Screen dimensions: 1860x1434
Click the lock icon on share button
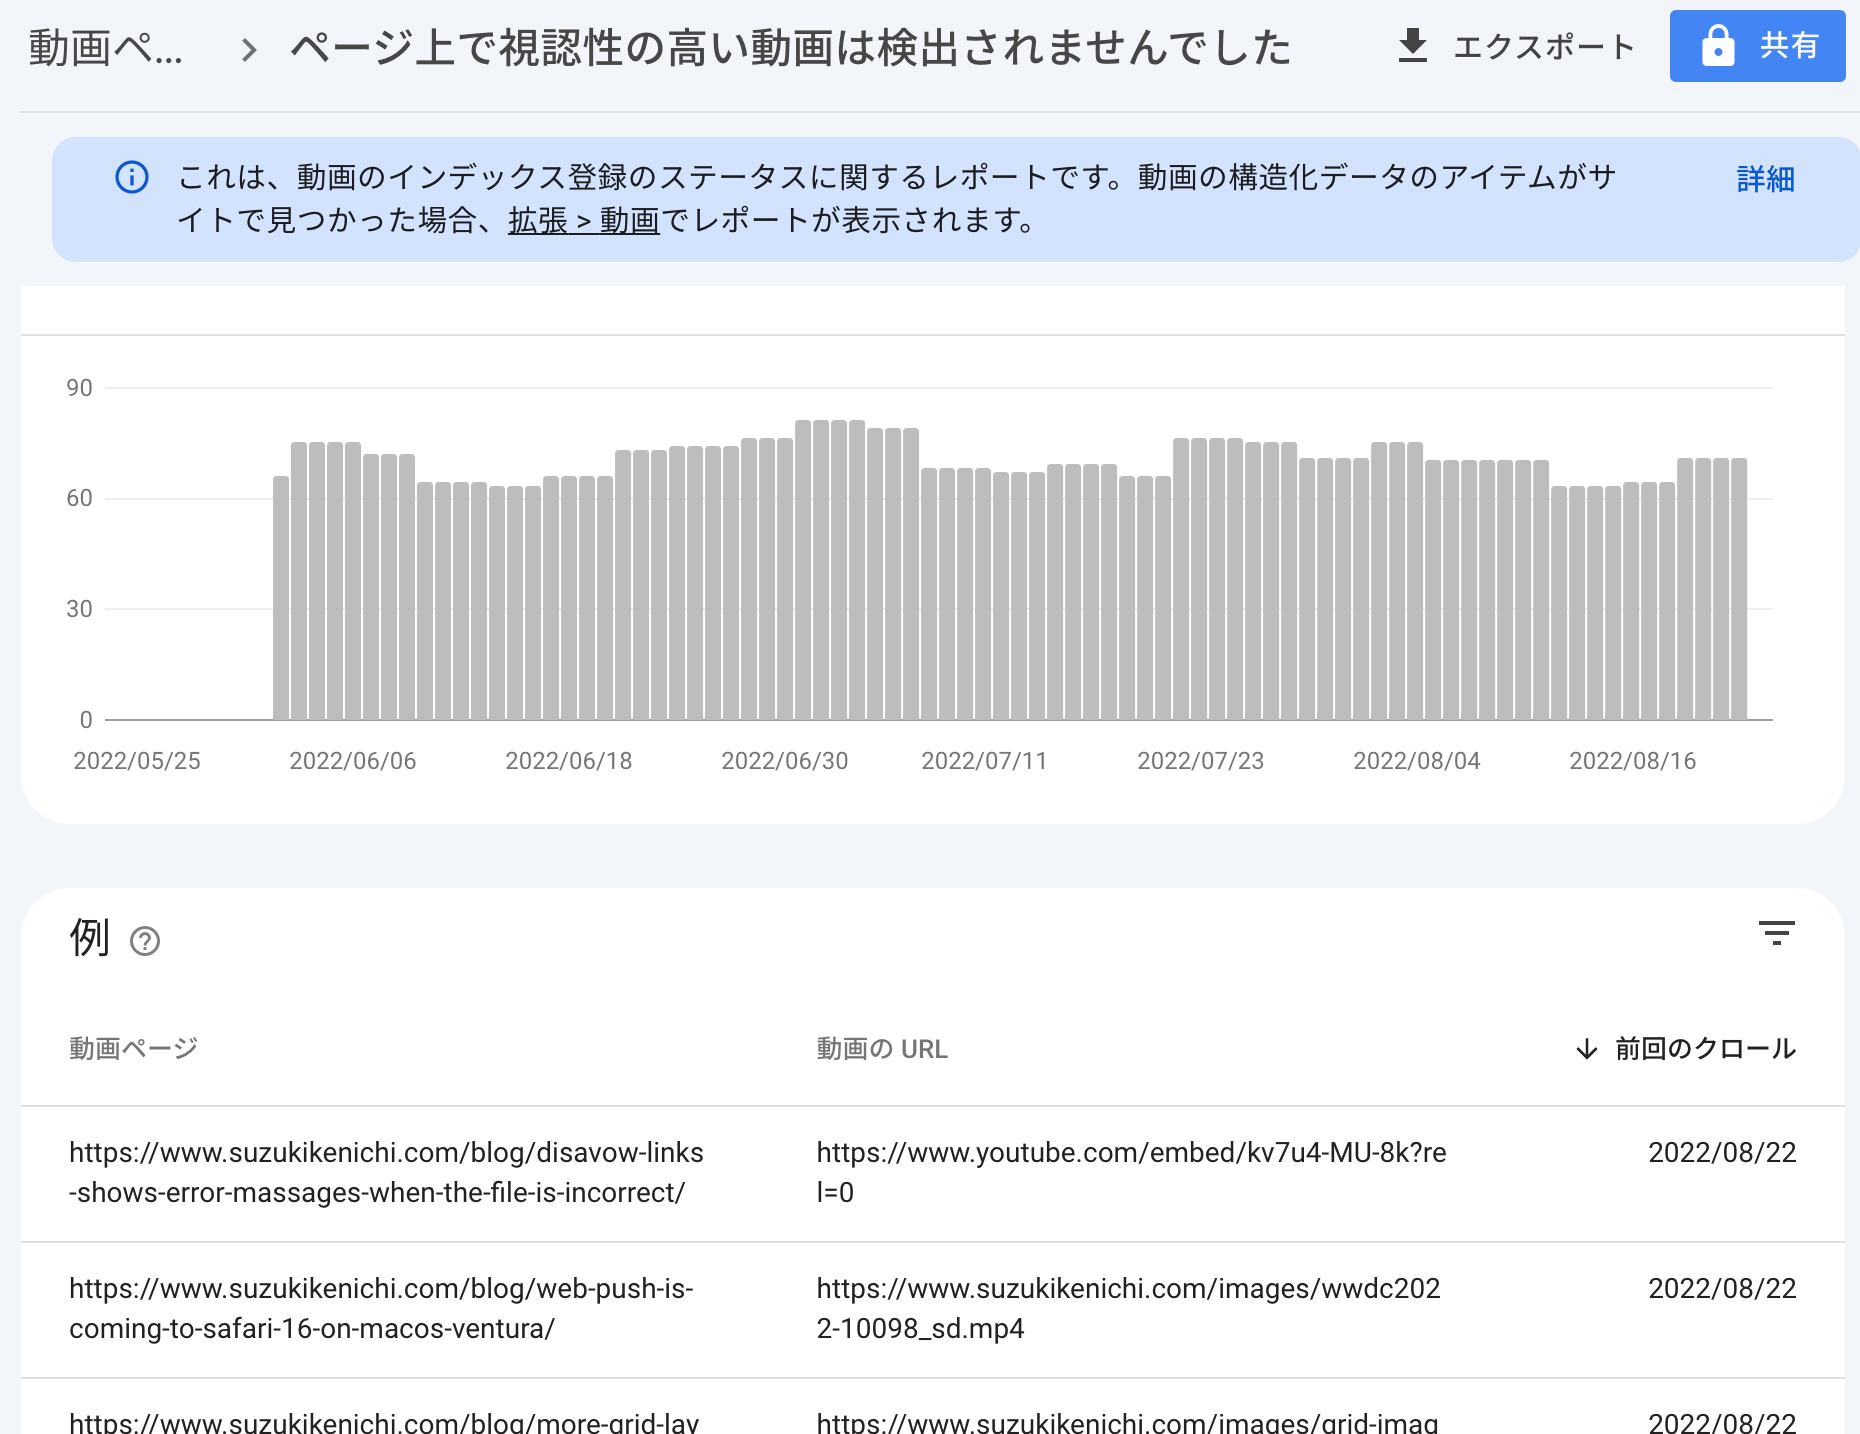pos(1718,46)
